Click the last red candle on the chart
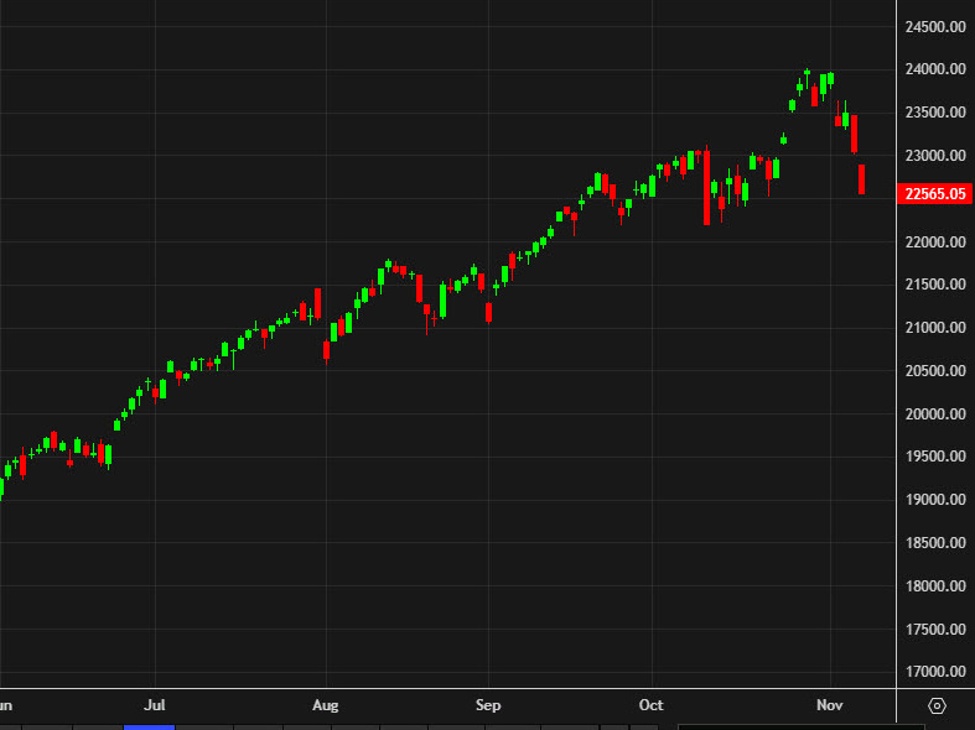 (862, 180)
